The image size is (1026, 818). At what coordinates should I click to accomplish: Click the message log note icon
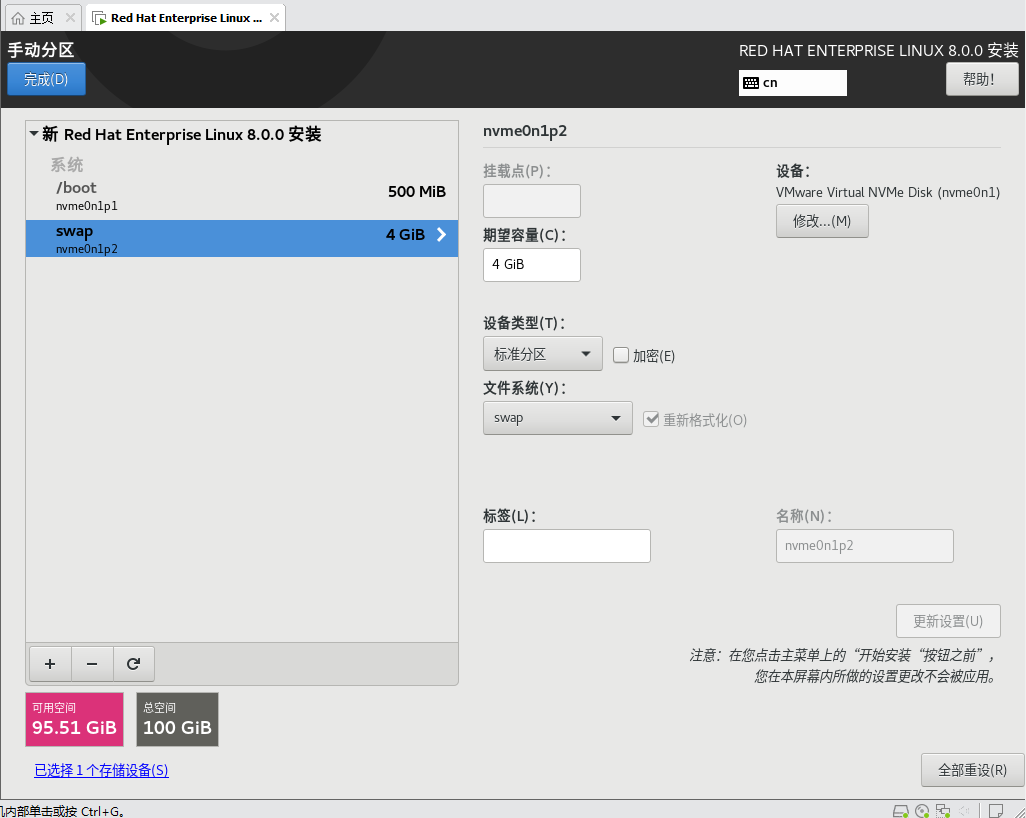[x=995, y=811]
